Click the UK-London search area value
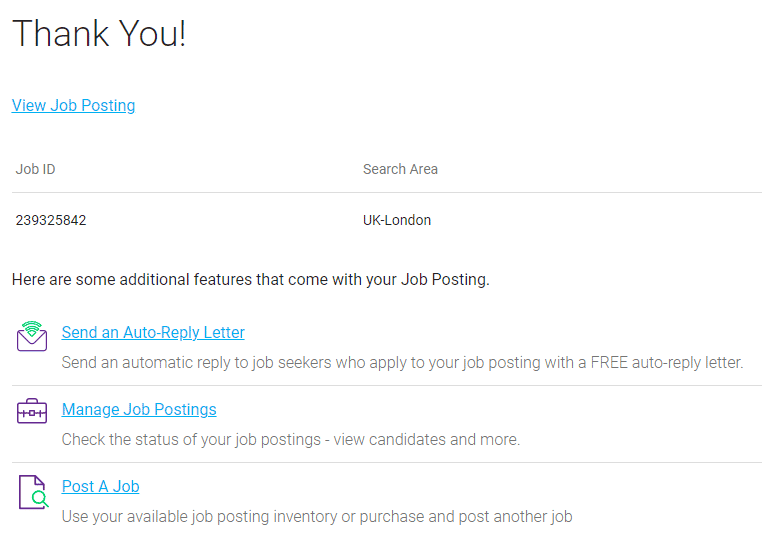This screenshot has height=541, width=774. (x=397, y=220)
